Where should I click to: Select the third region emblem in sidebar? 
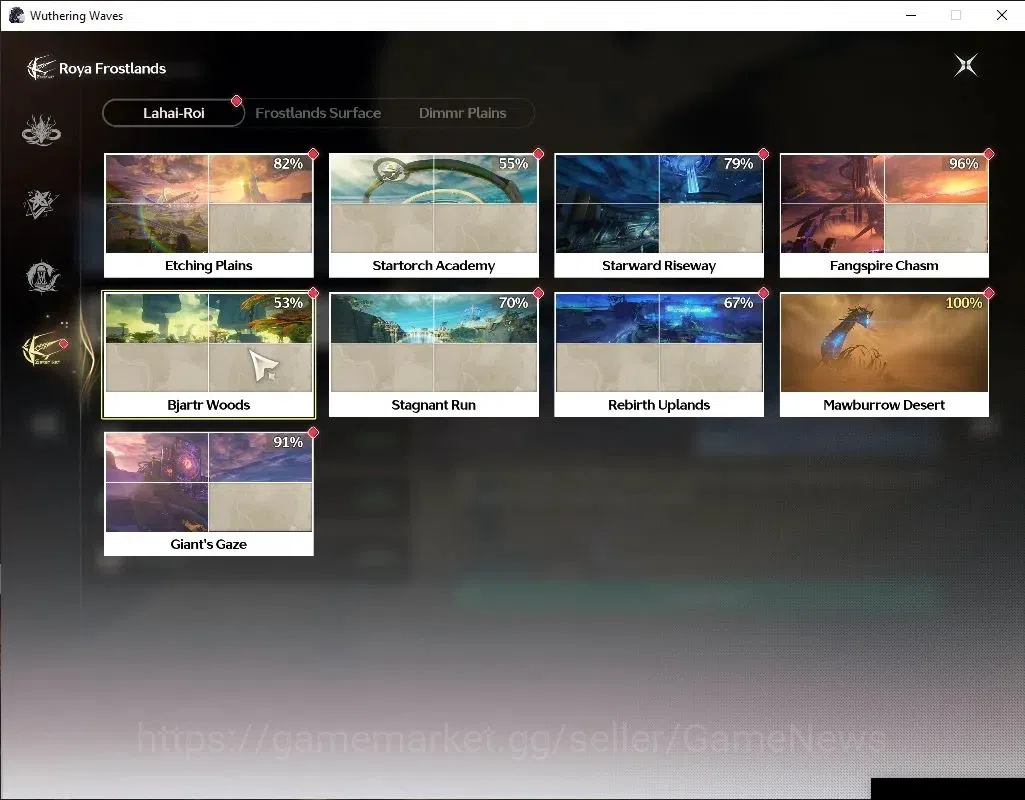pos(42,276)
